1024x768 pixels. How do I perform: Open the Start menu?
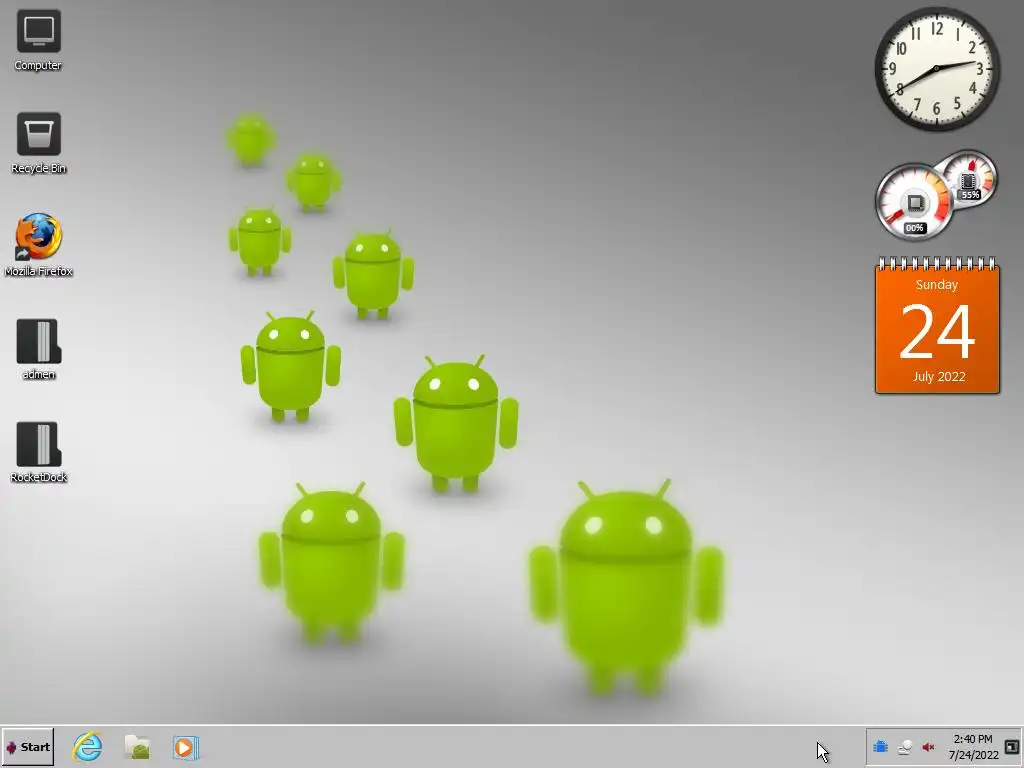pos(28,747)
